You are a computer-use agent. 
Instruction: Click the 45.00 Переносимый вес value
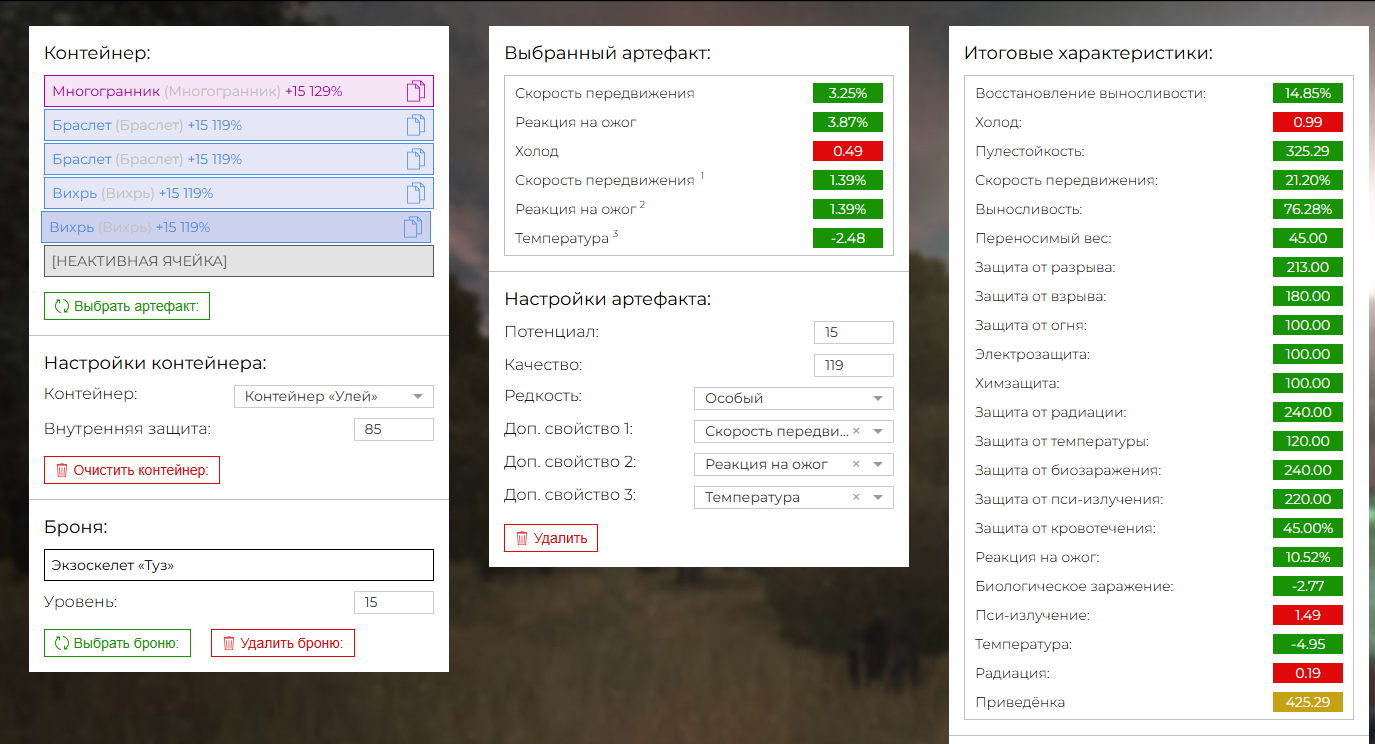(1308, 238)
